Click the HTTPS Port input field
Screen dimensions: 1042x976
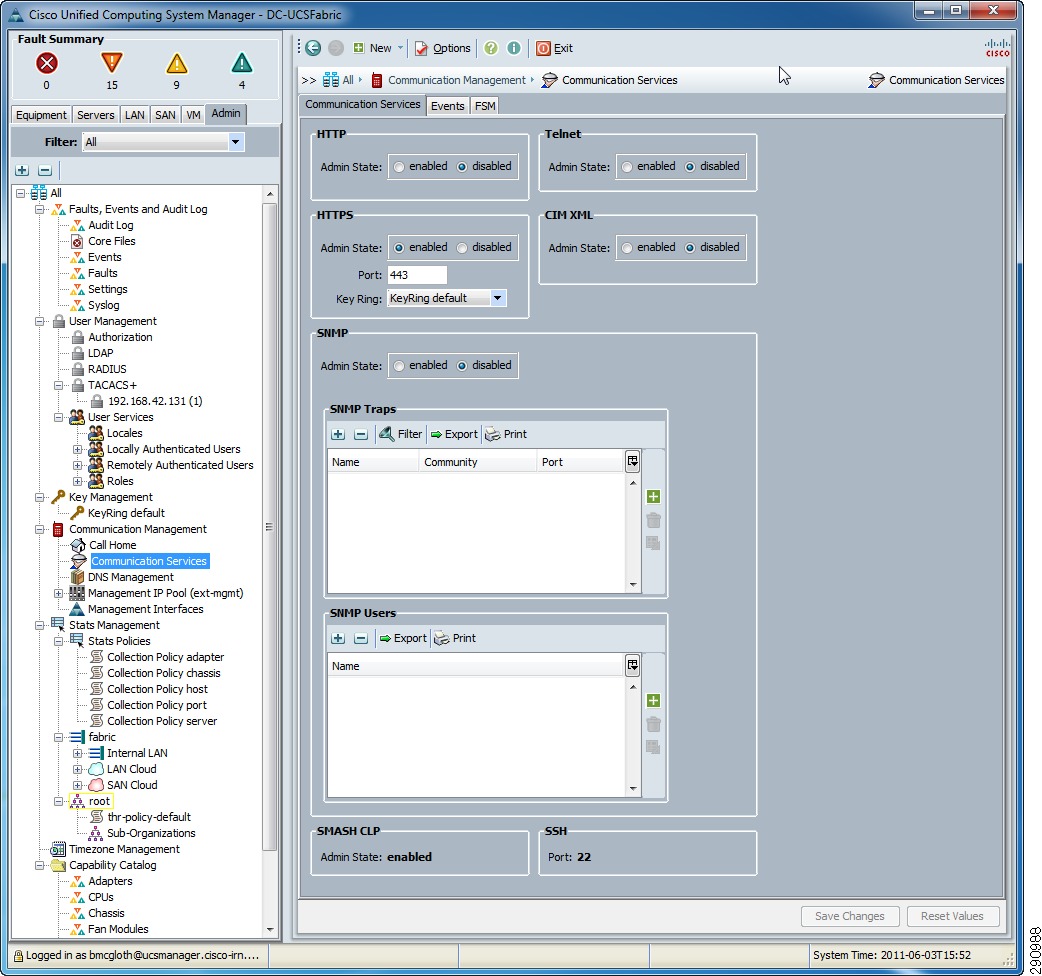417,275
